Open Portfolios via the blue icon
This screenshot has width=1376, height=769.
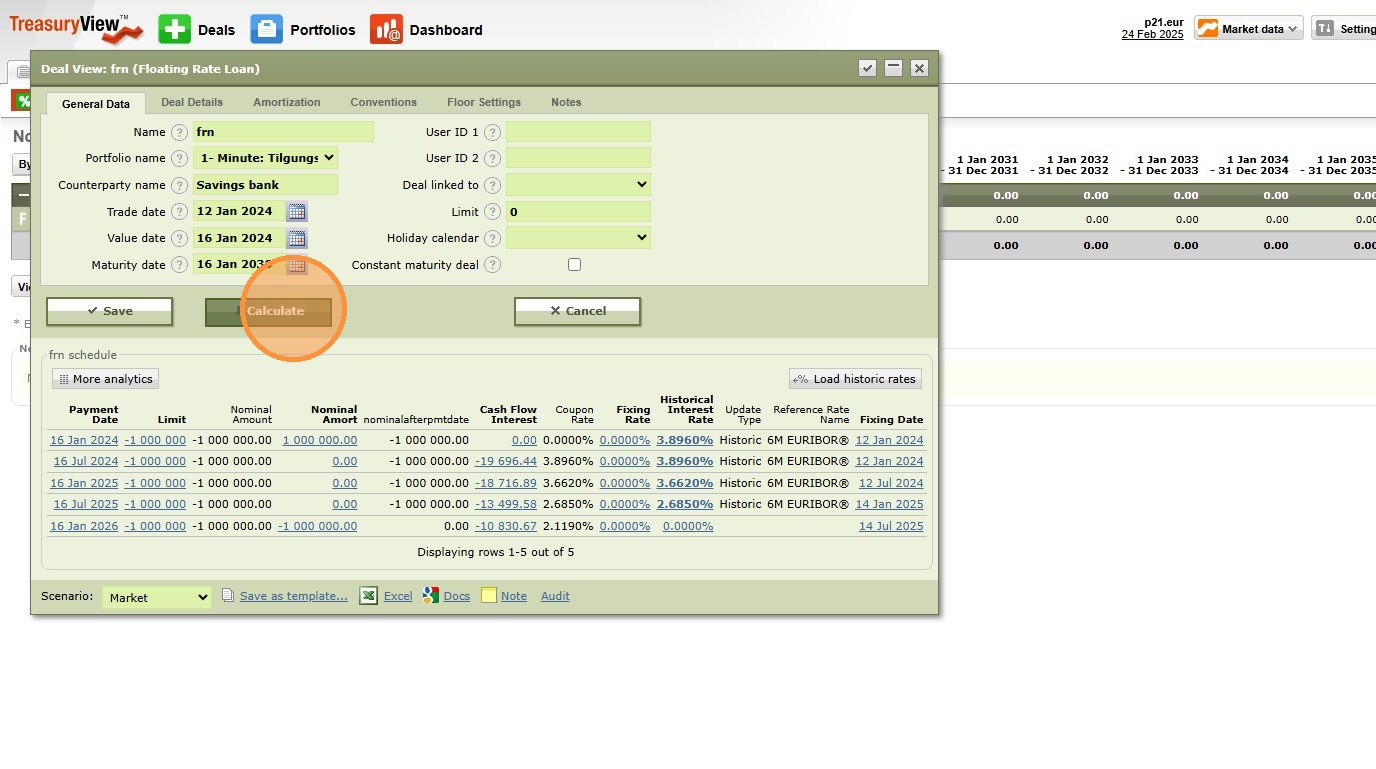(x=266, y=29)
